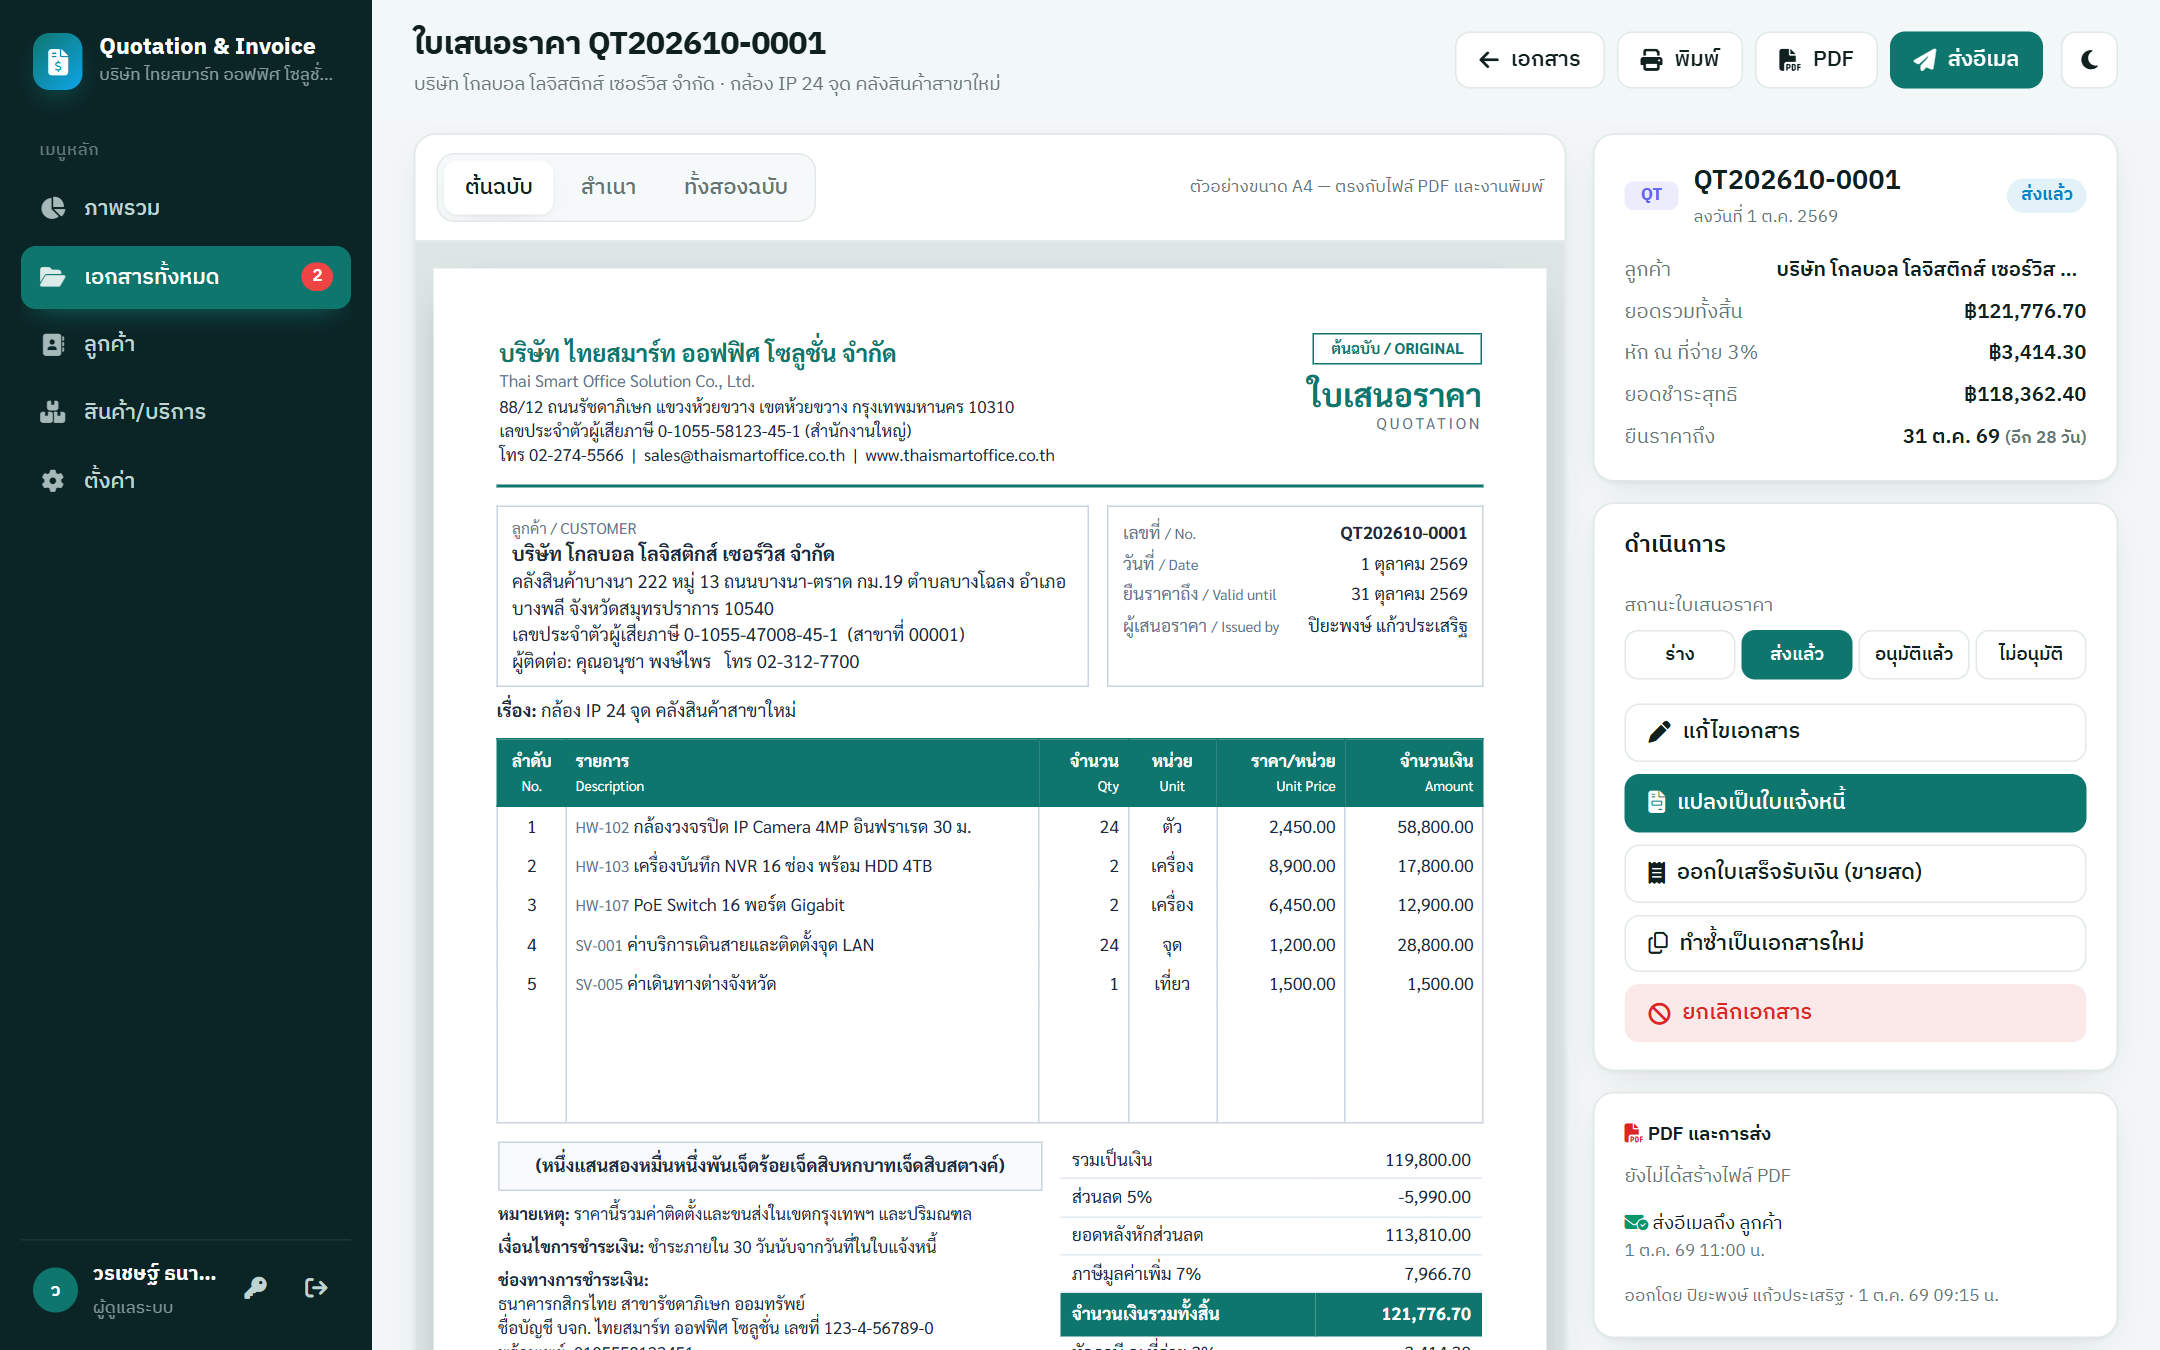Mark quotation as ไม่อนุมัติ
Screen dimensions: 2160x1350
pos(2030,654)
